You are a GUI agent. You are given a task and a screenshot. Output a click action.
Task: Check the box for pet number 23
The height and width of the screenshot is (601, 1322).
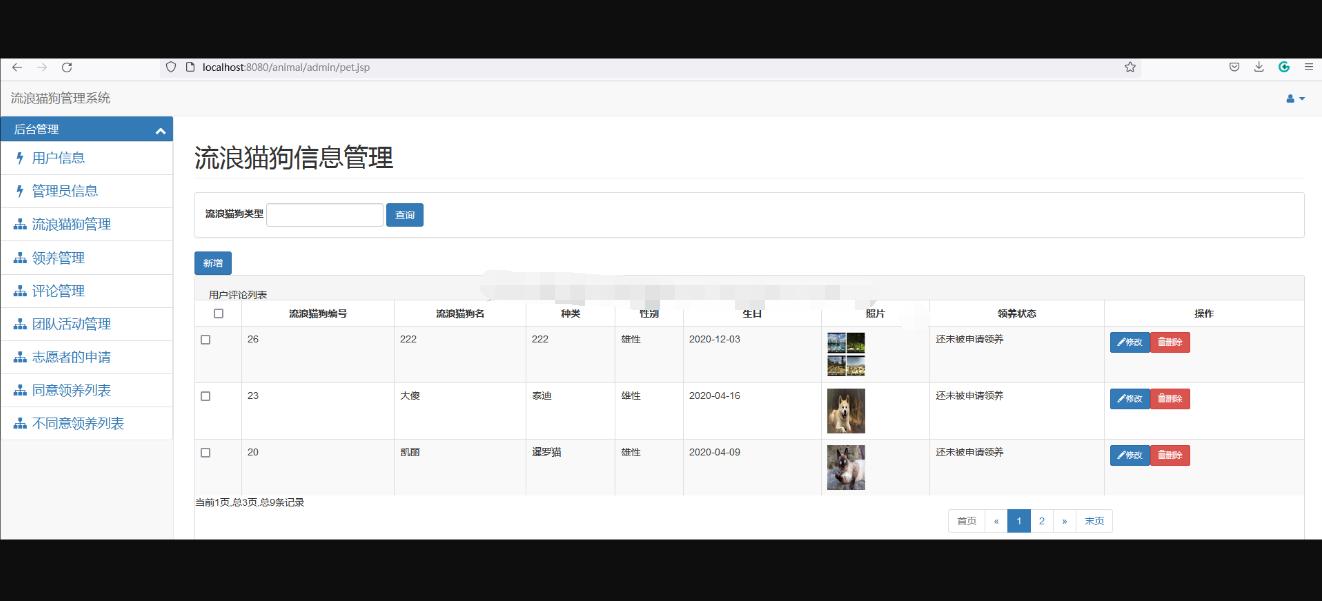206,396
